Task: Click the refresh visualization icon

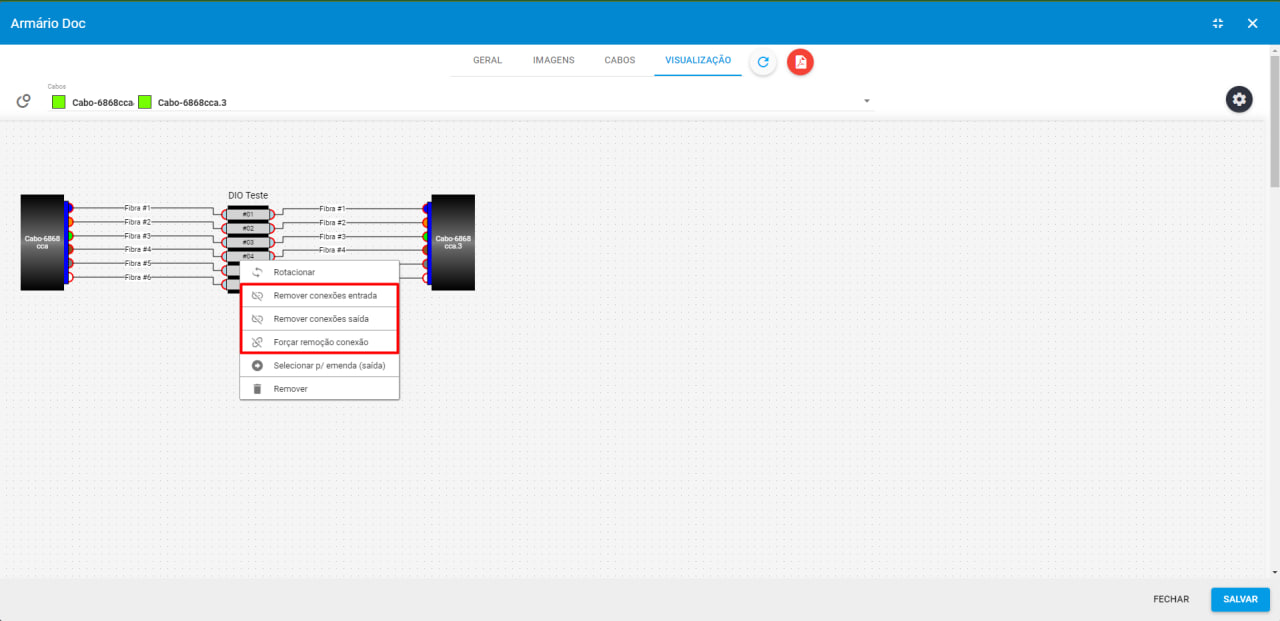Action: [763, 62]
